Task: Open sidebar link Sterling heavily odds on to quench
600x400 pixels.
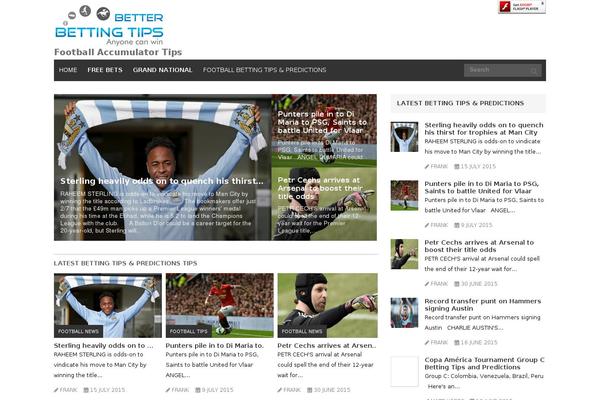Action: (484, 129)
